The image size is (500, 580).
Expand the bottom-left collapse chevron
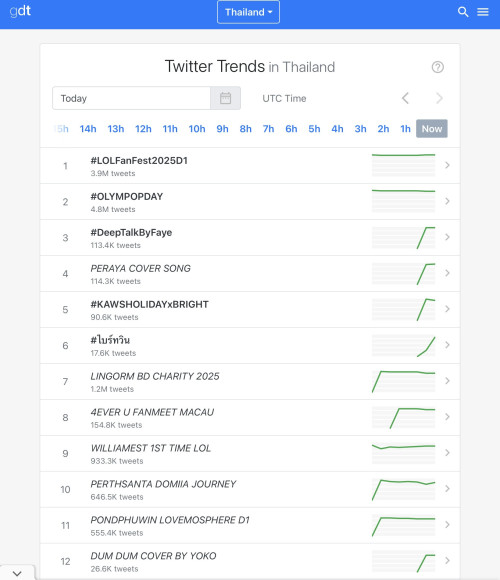[17, 573]
